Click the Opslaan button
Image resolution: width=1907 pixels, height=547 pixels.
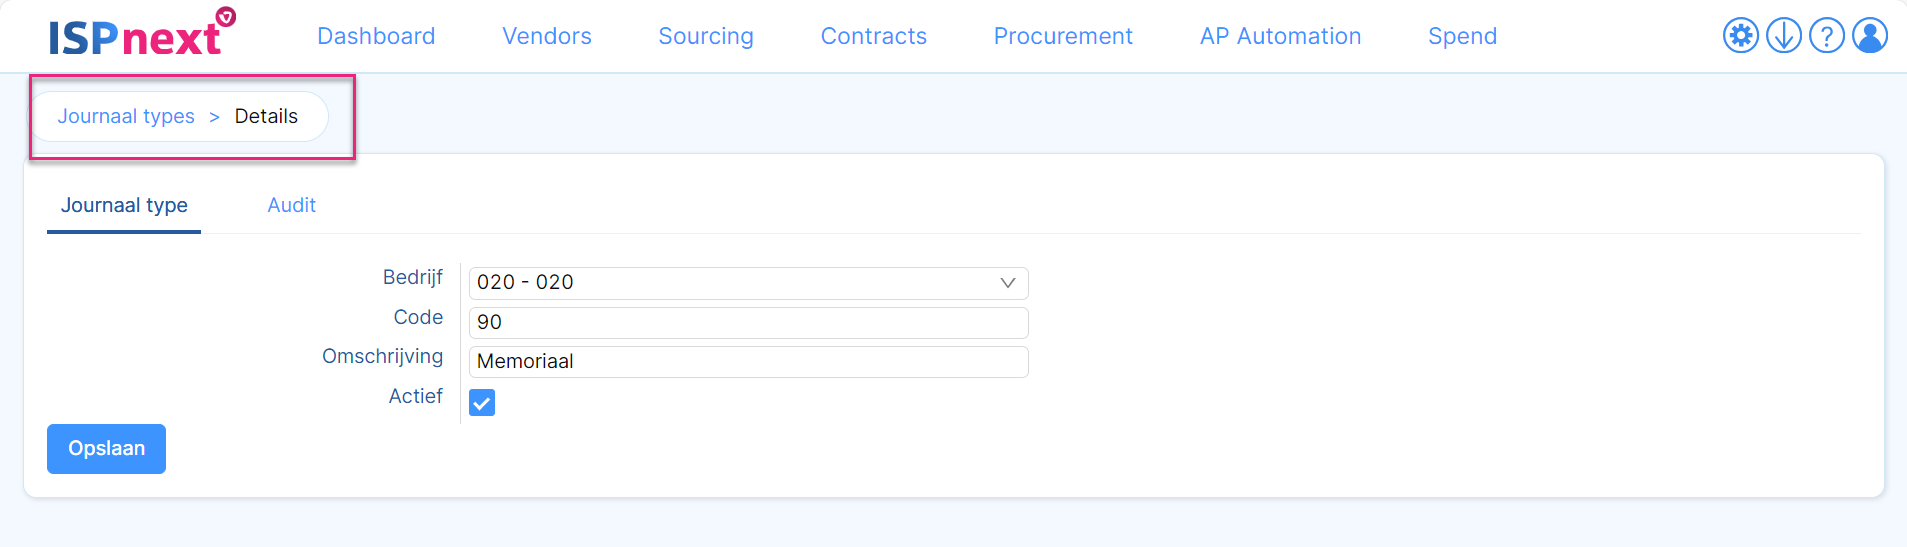coord(106,449)
